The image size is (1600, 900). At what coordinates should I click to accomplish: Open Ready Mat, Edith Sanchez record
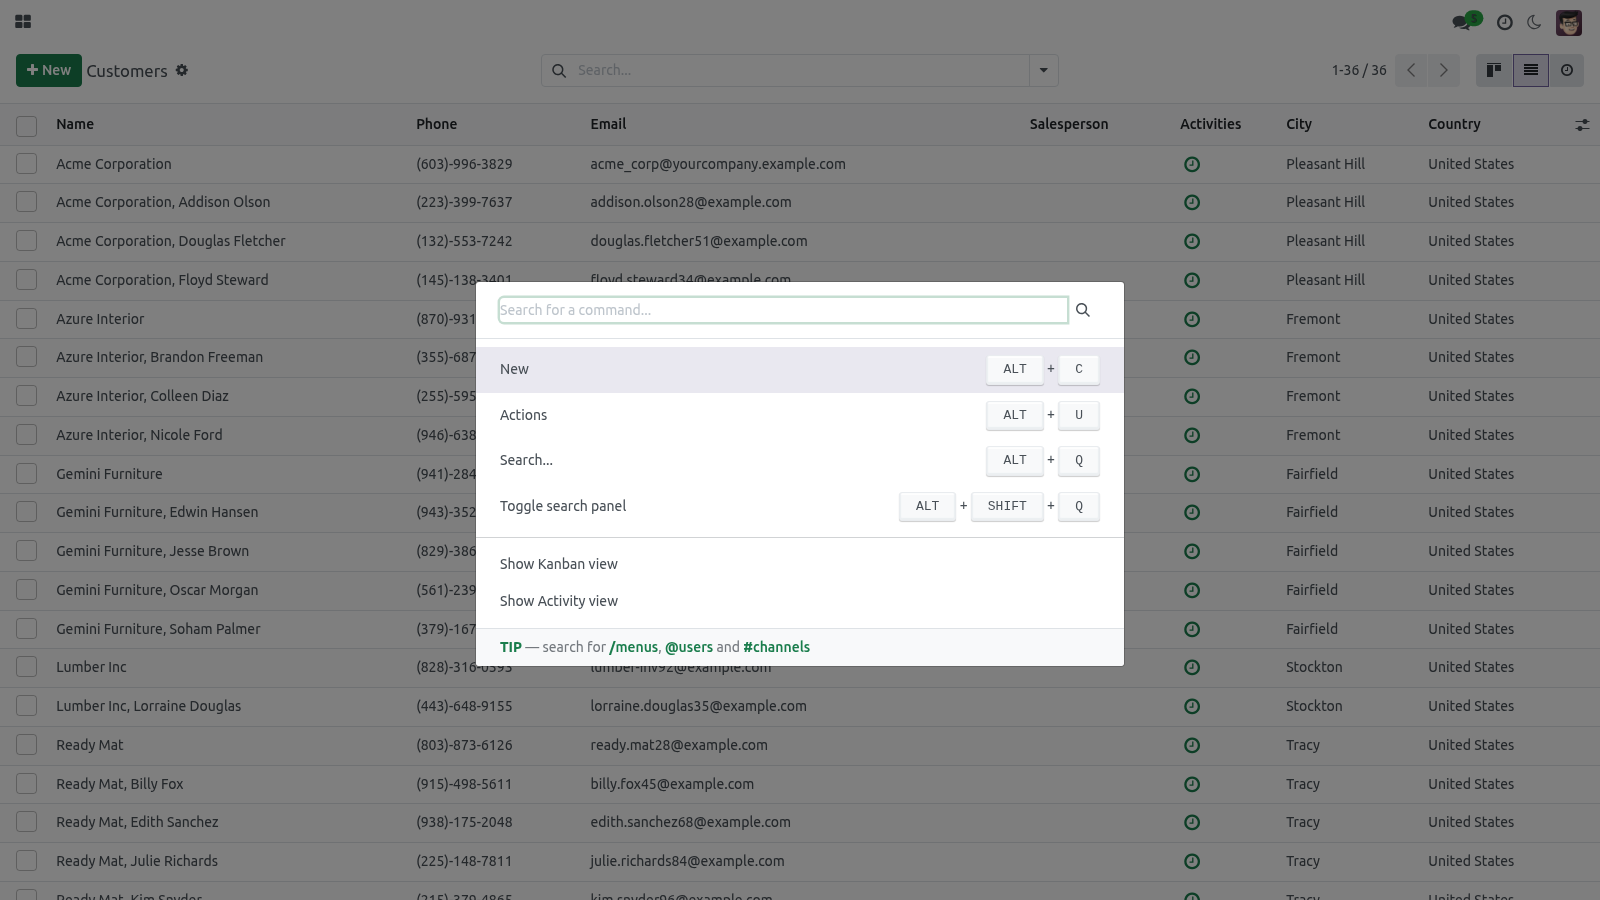click(x=137, y=822)
